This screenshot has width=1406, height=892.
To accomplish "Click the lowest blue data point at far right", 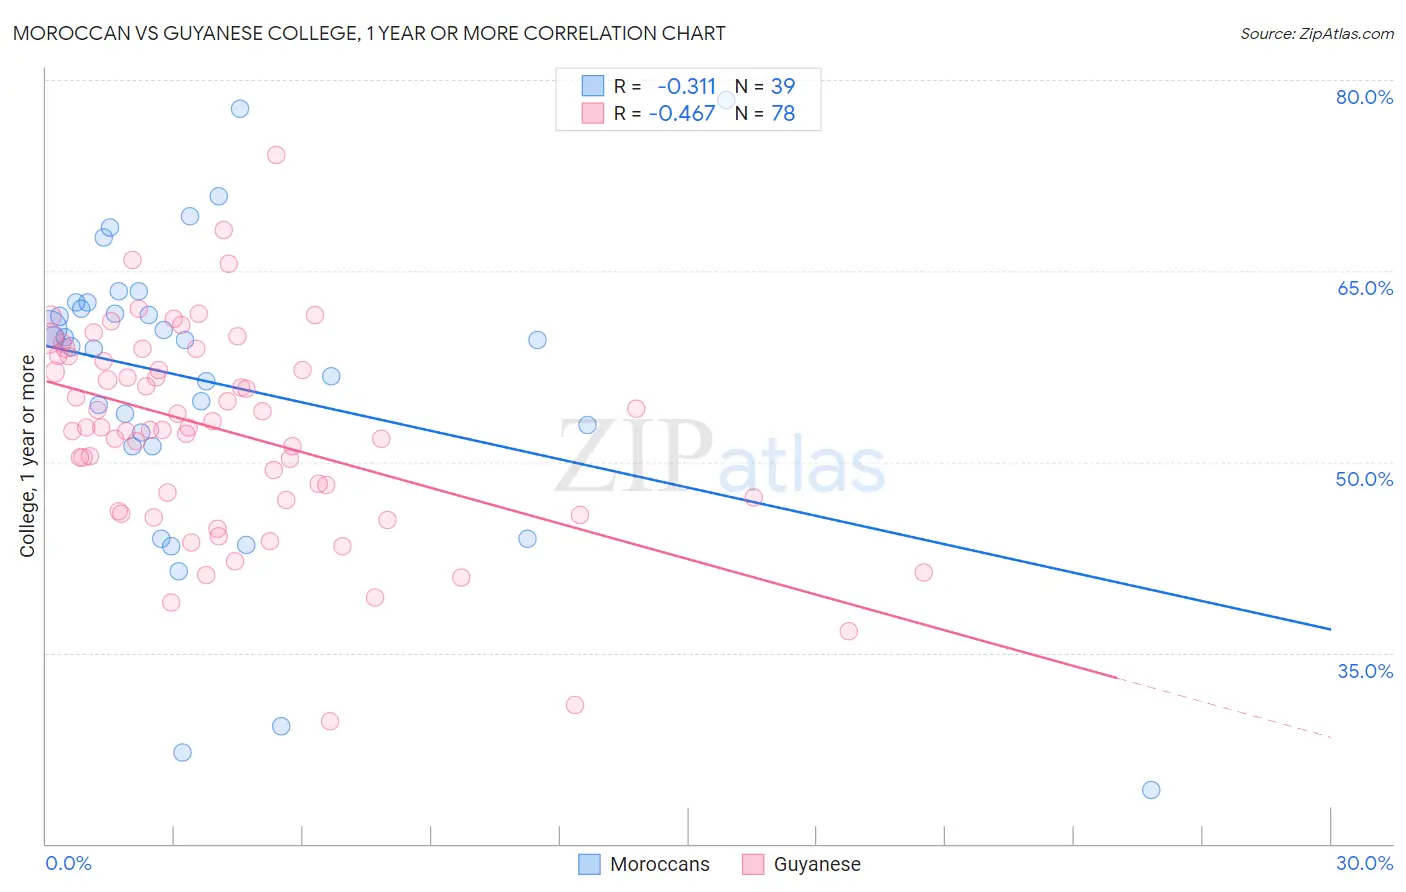I will click(1151, 790).
